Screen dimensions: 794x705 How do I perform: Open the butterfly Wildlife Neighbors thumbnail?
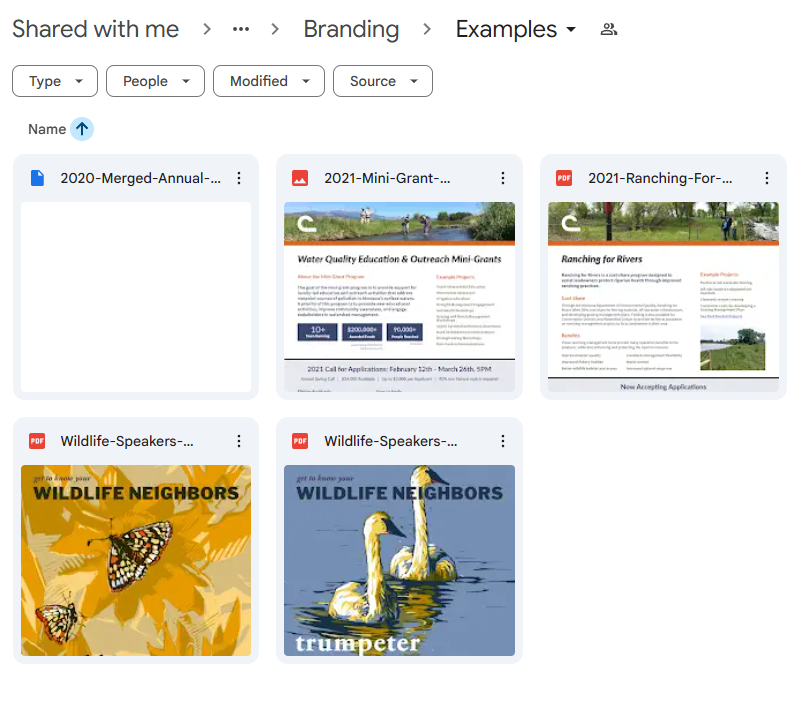(136, 561)
